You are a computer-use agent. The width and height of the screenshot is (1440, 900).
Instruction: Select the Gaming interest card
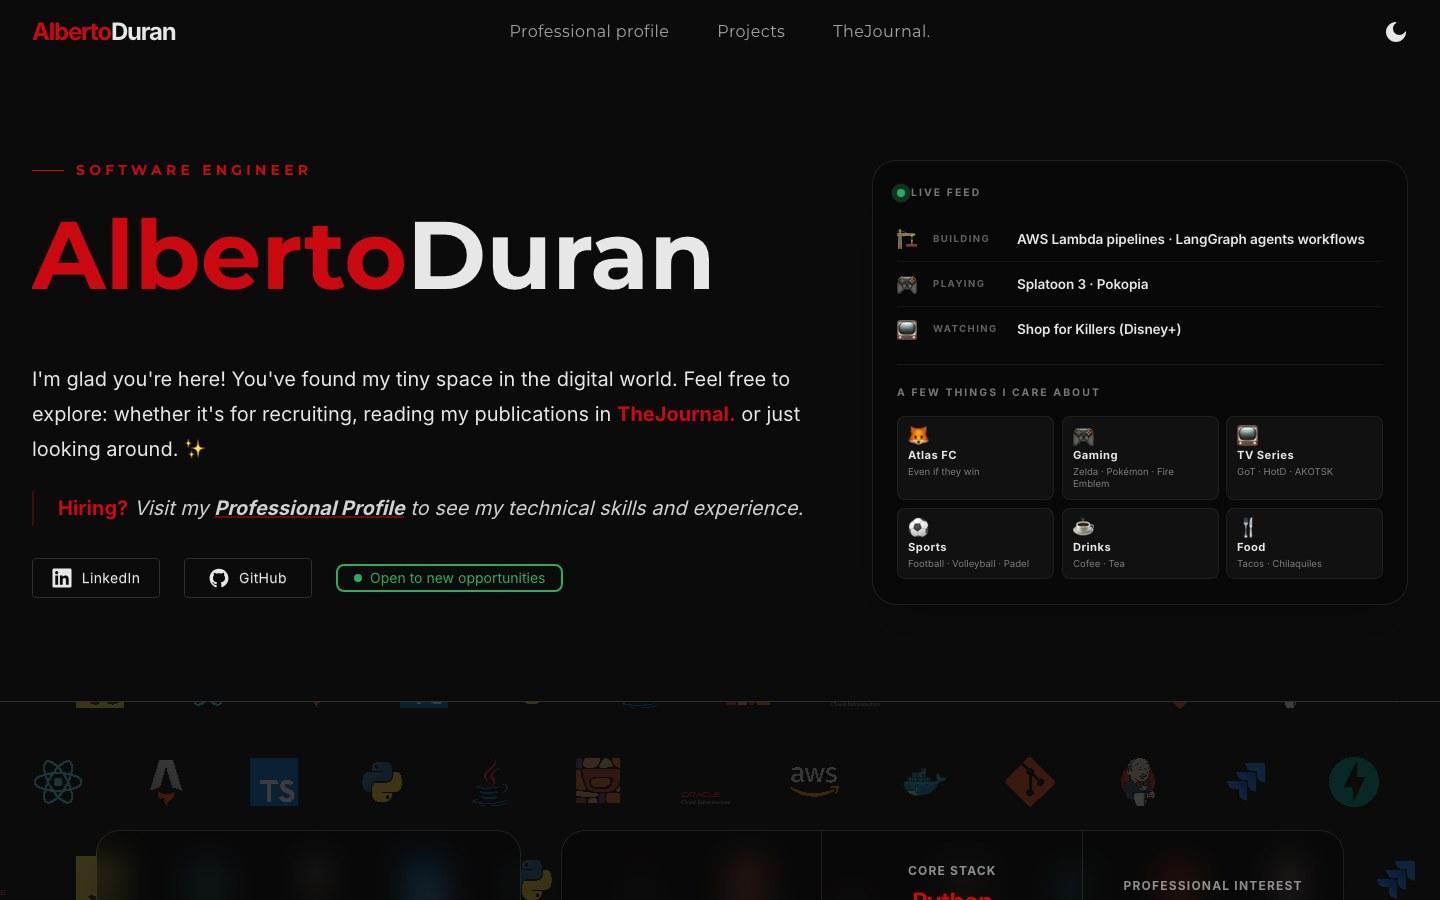click(1140, 458)
